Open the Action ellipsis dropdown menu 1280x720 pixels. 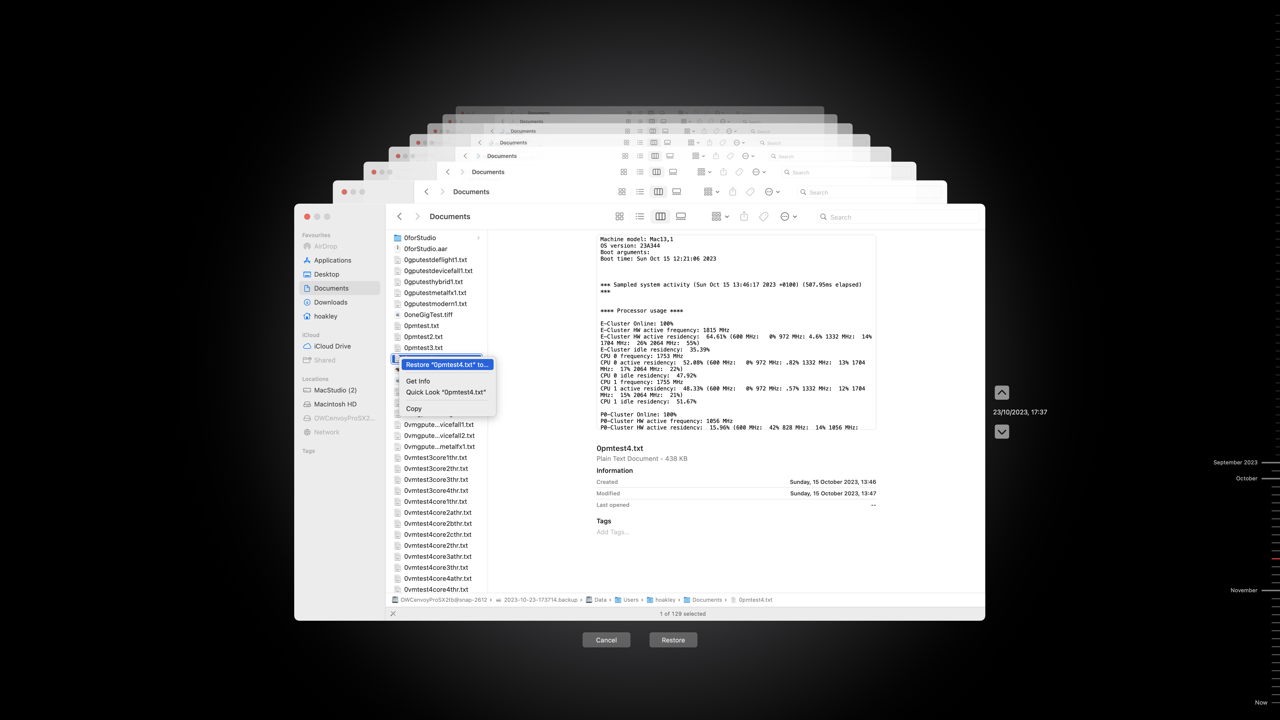[789, 217]
